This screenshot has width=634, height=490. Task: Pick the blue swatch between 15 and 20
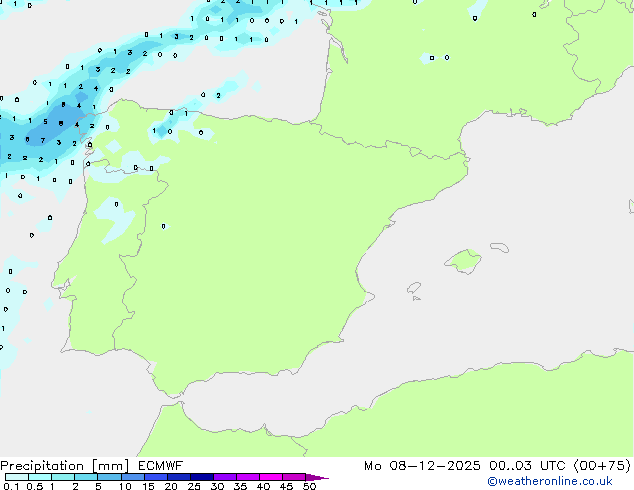(x=155, y=477)
